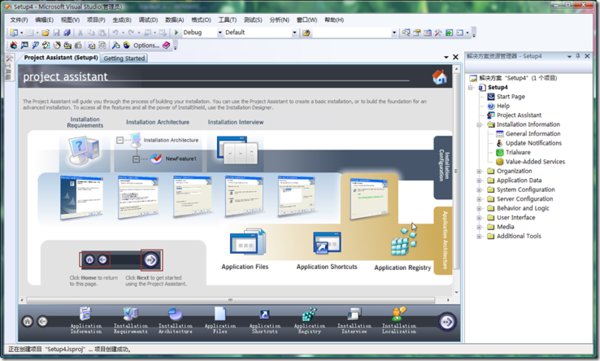Viewport: 600px width, 361px height.
Task: Click the back arrow in bottom navigation bar
Action: pos(42,321)
